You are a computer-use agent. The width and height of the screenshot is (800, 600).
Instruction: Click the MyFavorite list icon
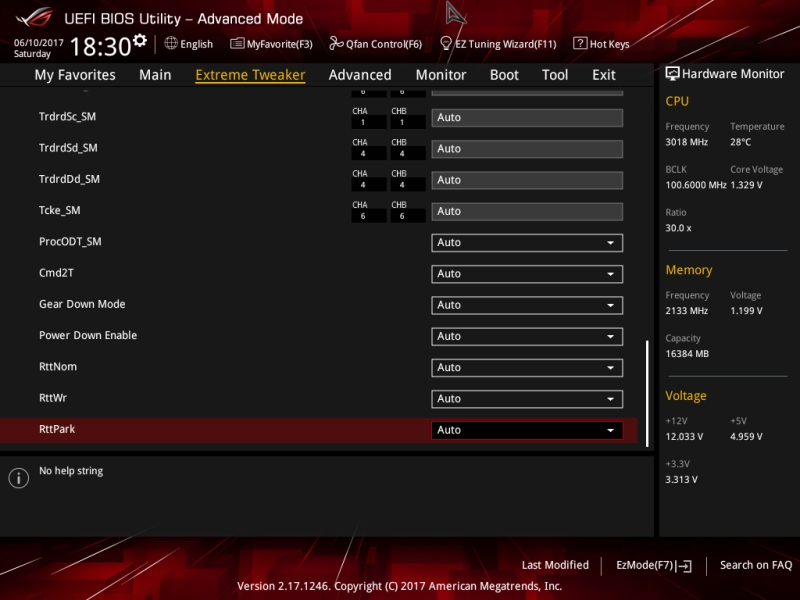click(x=237, y=43)
